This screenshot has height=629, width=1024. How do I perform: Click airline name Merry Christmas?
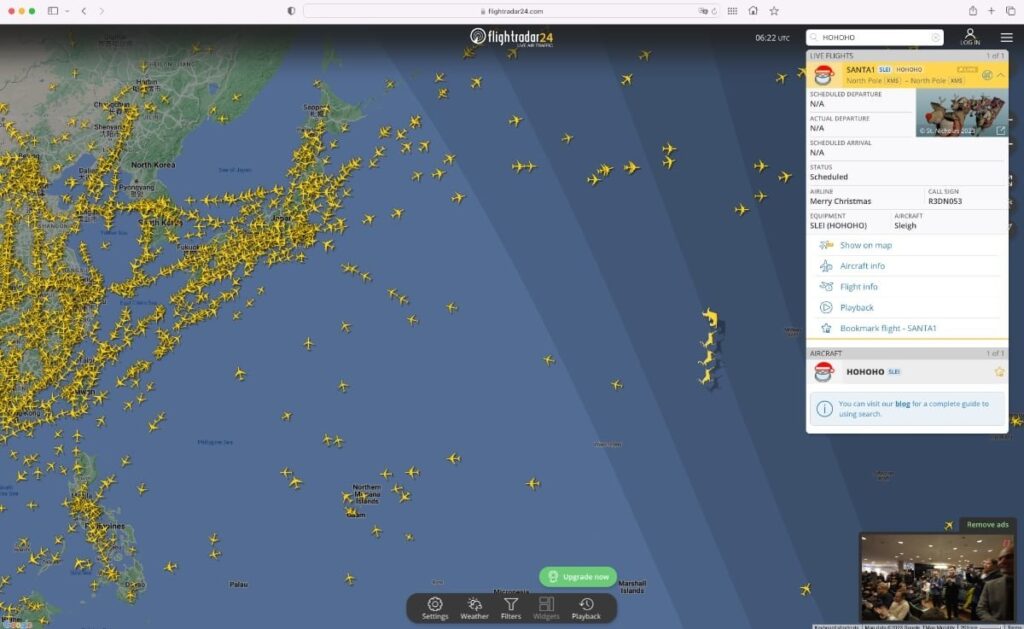(x=840, y=201)
